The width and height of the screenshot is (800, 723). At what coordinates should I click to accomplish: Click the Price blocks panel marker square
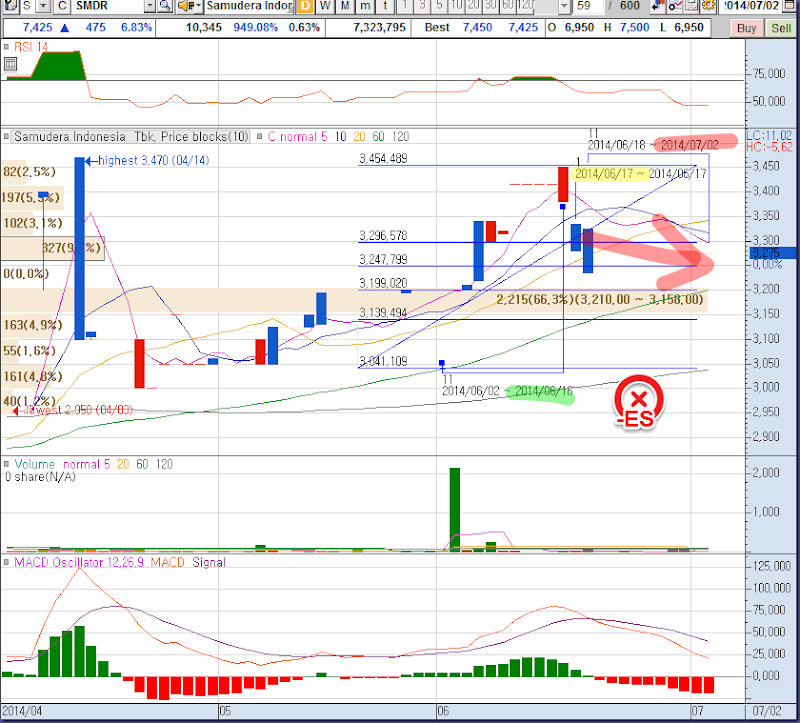[x=6, y=137]
